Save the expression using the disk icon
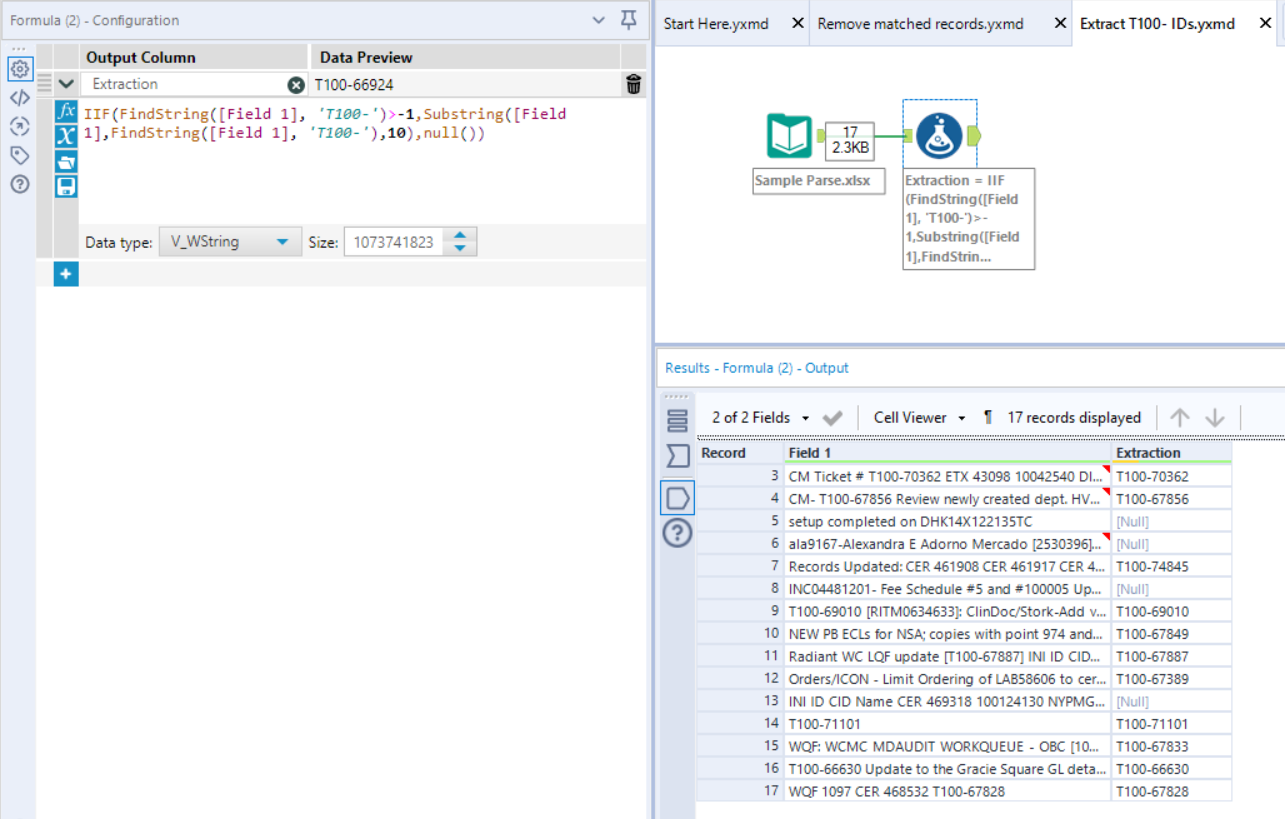1285x819 pixels. (x=65, y=181)
